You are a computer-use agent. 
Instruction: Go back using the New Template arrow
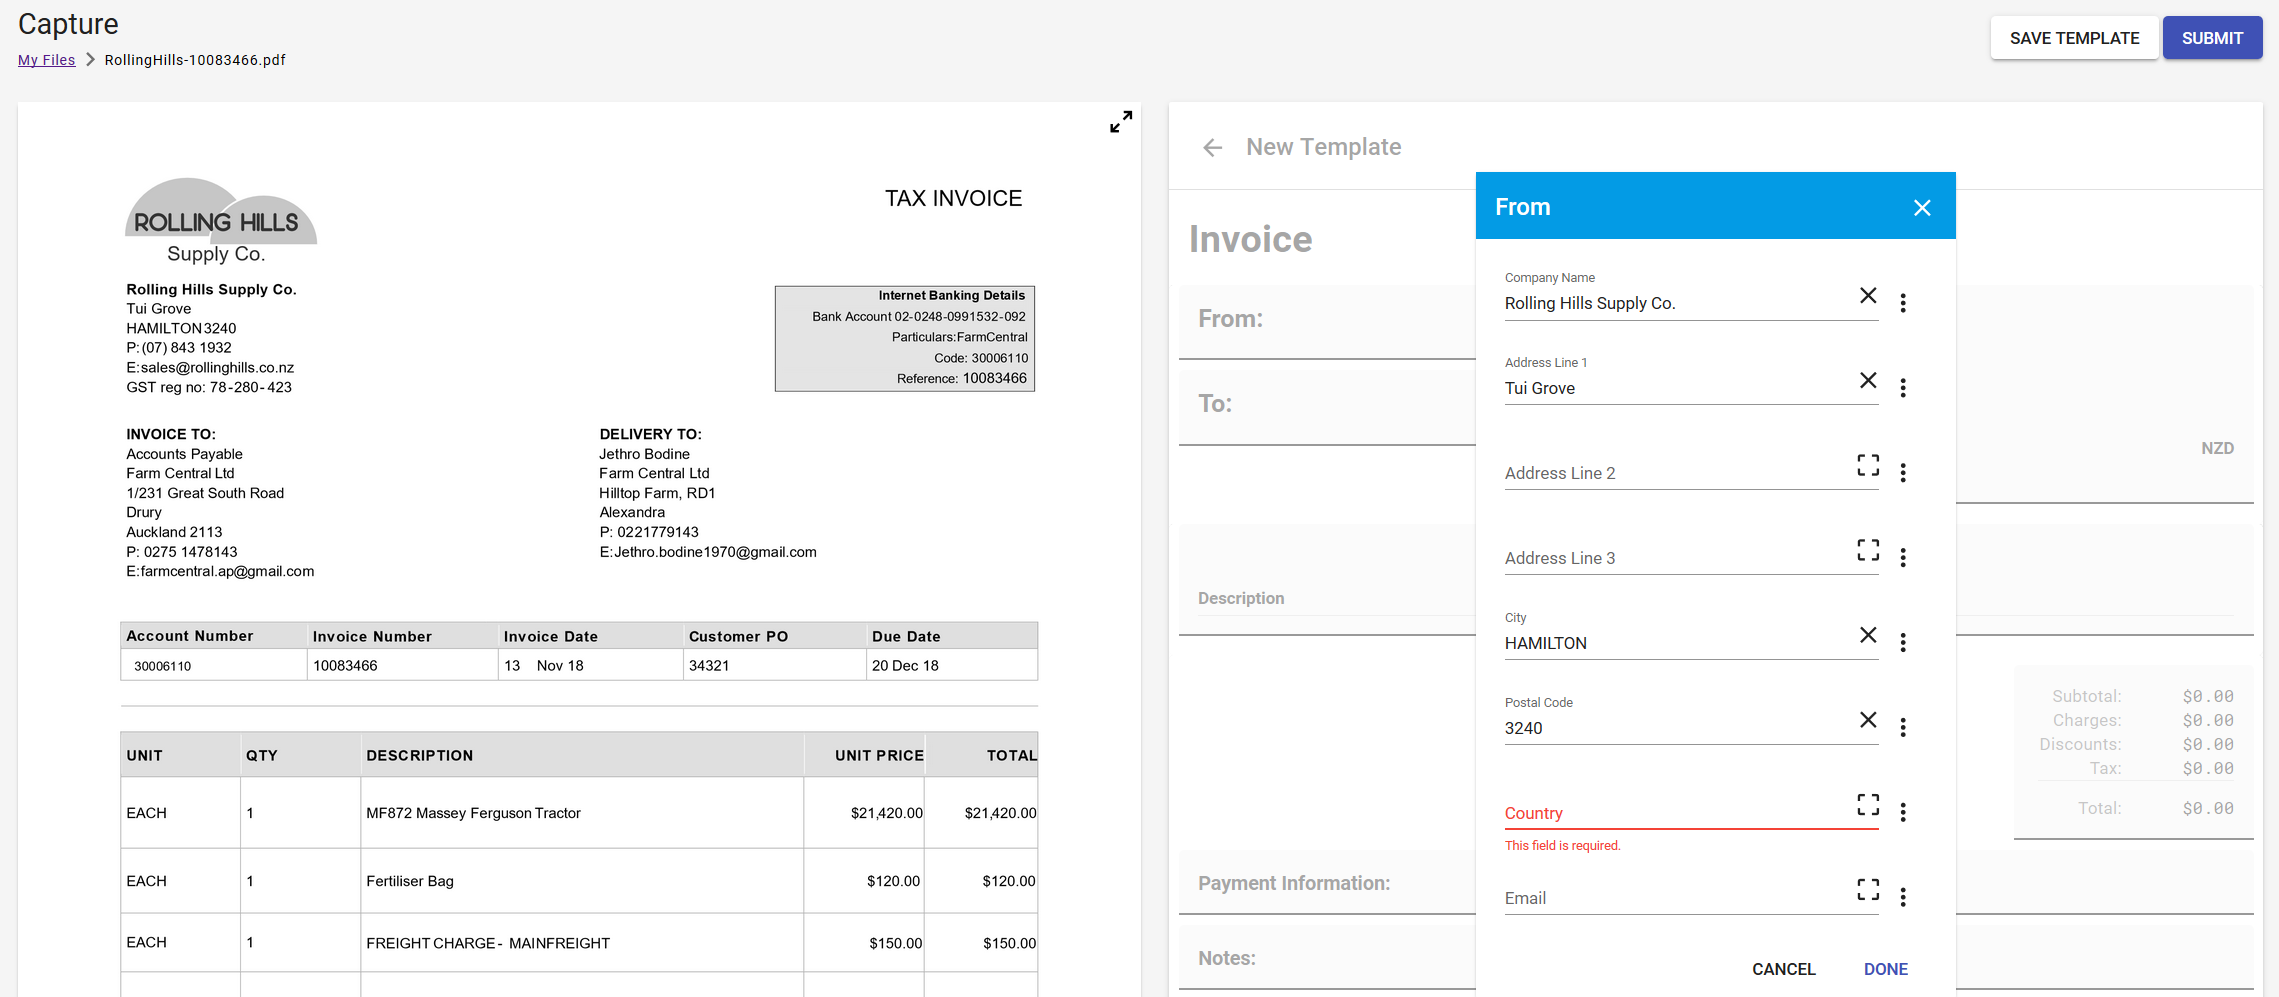click(x=1212, y=148)
